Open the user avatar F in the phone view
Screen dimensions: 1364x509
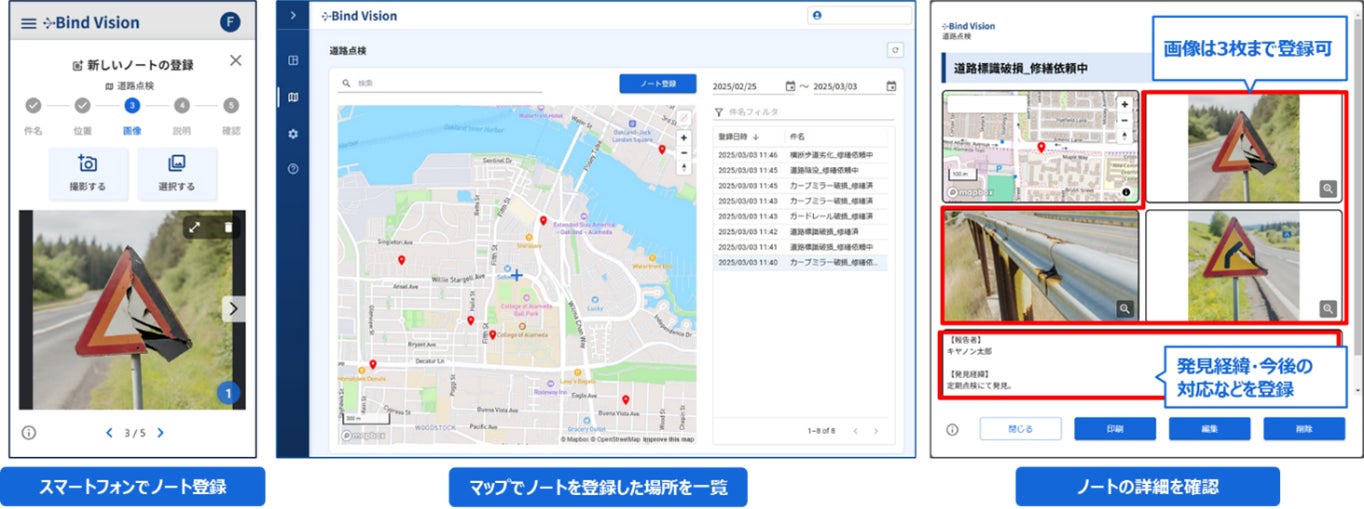(230, 22)
